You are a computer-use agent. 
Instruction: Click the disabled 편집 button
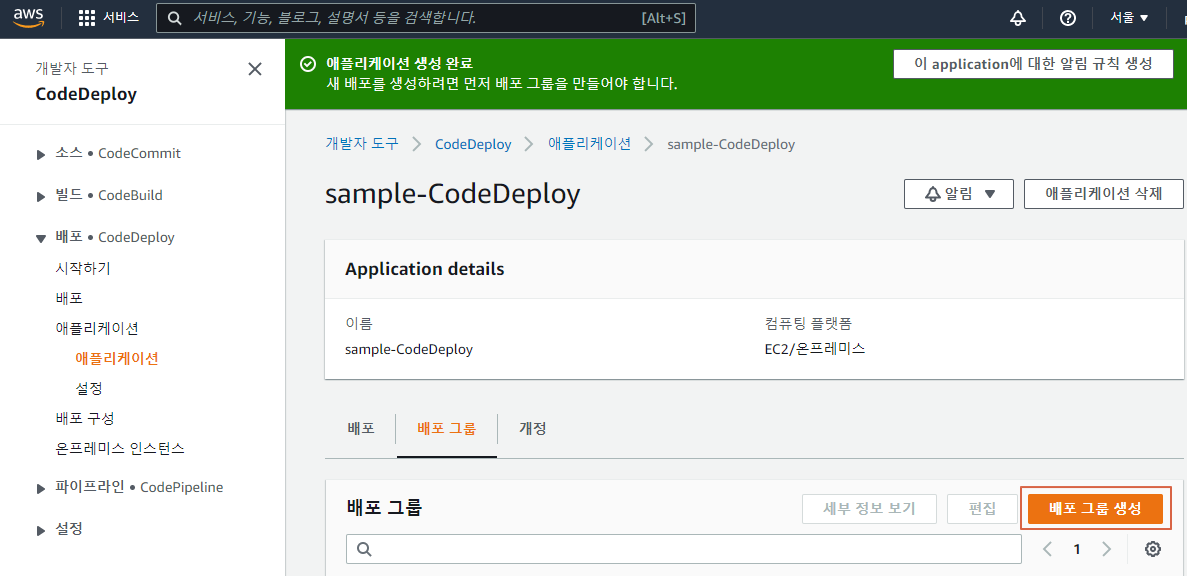coord(982,509)
